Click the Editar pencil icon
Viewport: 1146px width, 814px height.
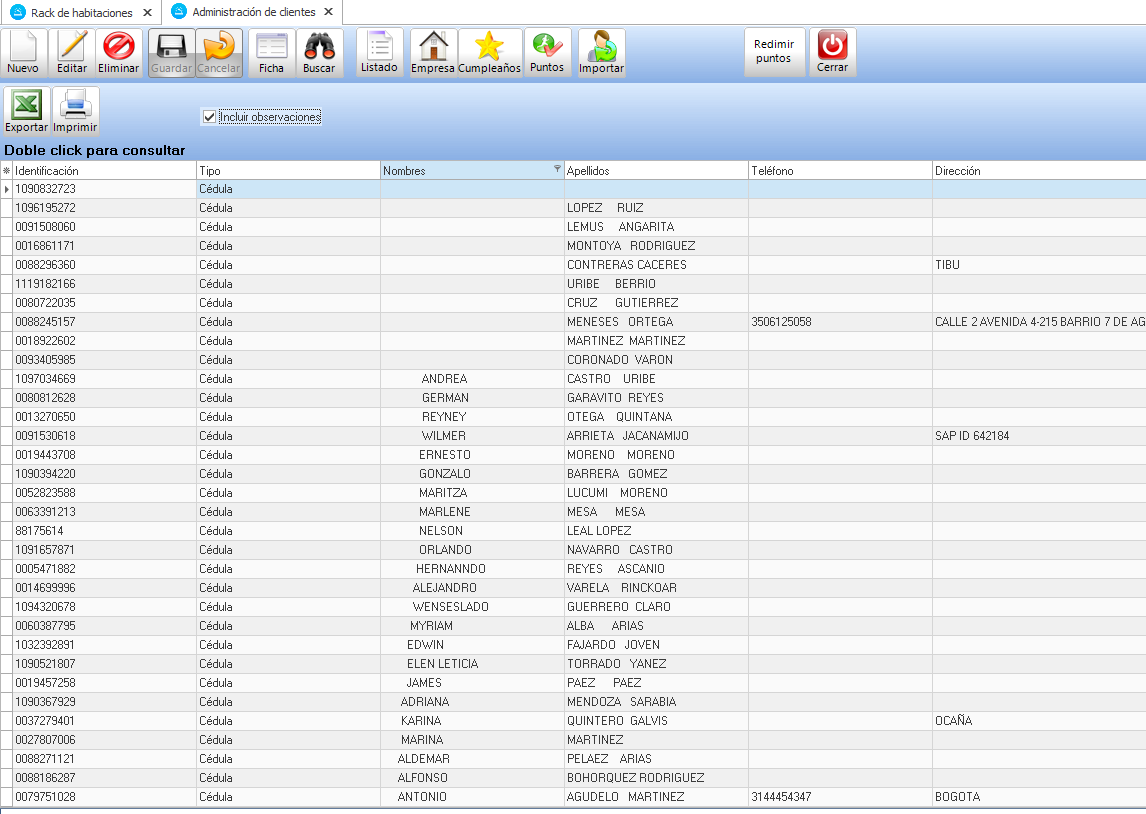pyautogui.click(x=72, y=53)
